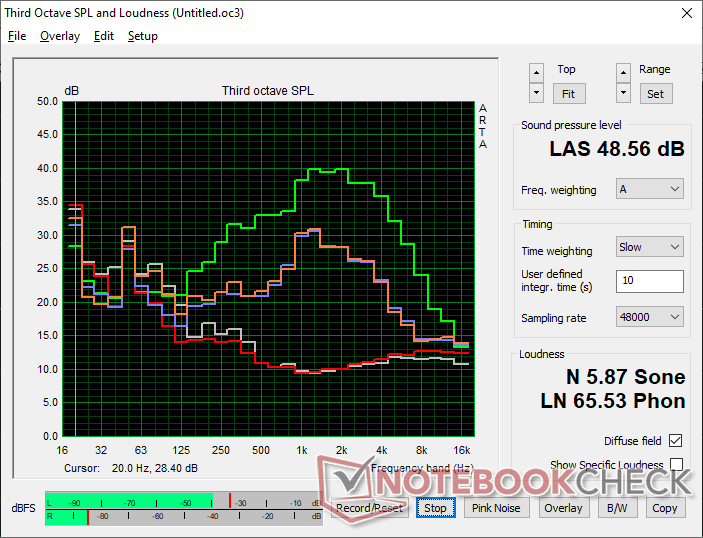This screenshot has height=538, width=703.
Task: Click the left channel dBFS level meter
Action: click(x=180, y=501)
